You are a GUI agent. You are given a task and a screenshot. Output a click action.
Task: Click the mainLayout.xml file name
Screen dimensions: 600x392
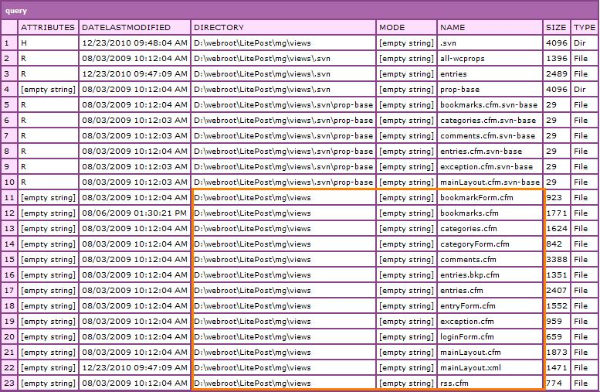(x=470, y=368)
